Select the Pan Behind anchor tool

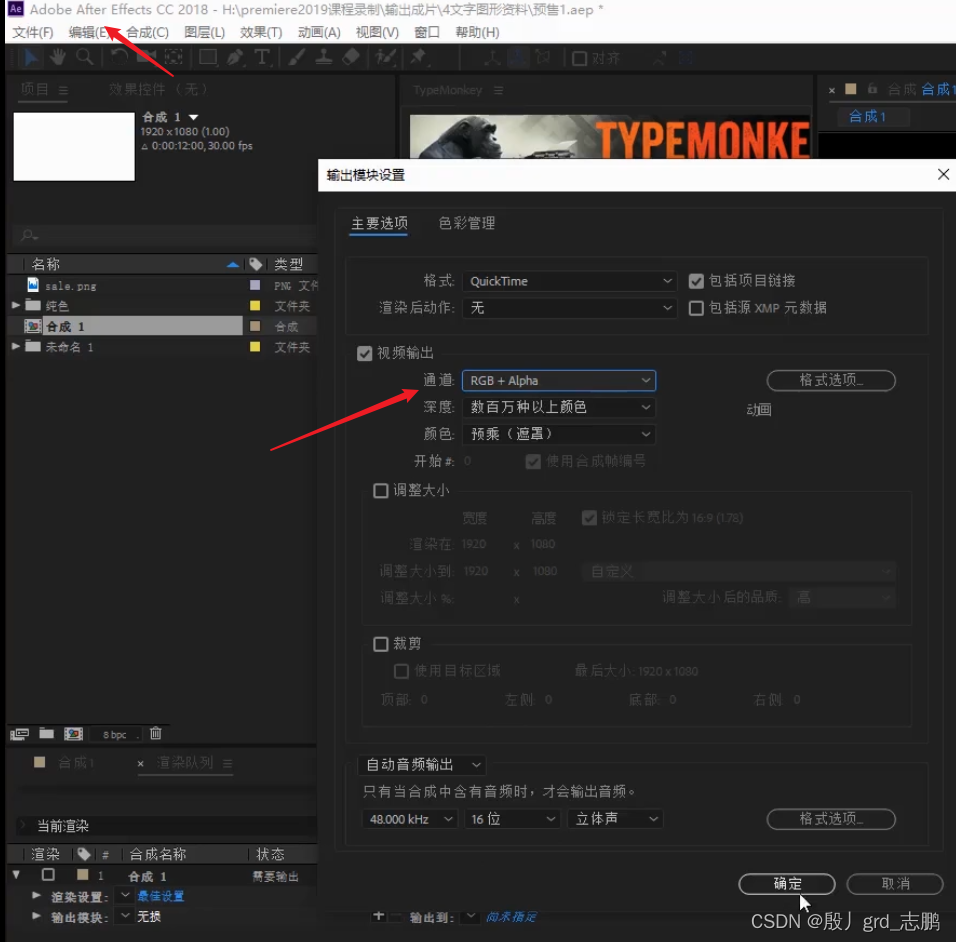[174, 58]
